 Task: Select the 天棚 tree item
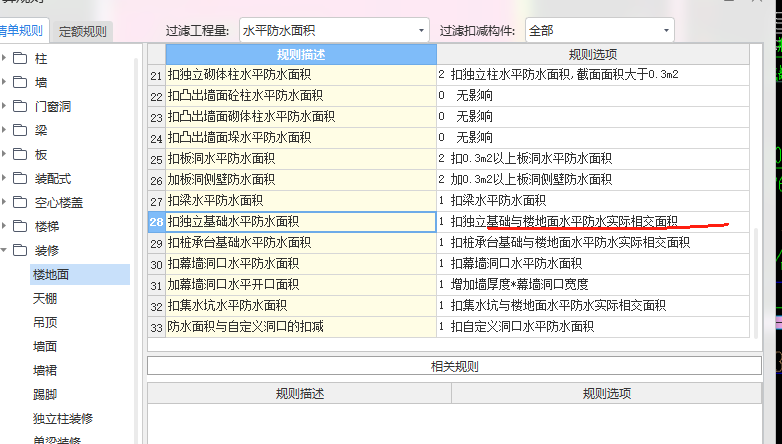45,298
